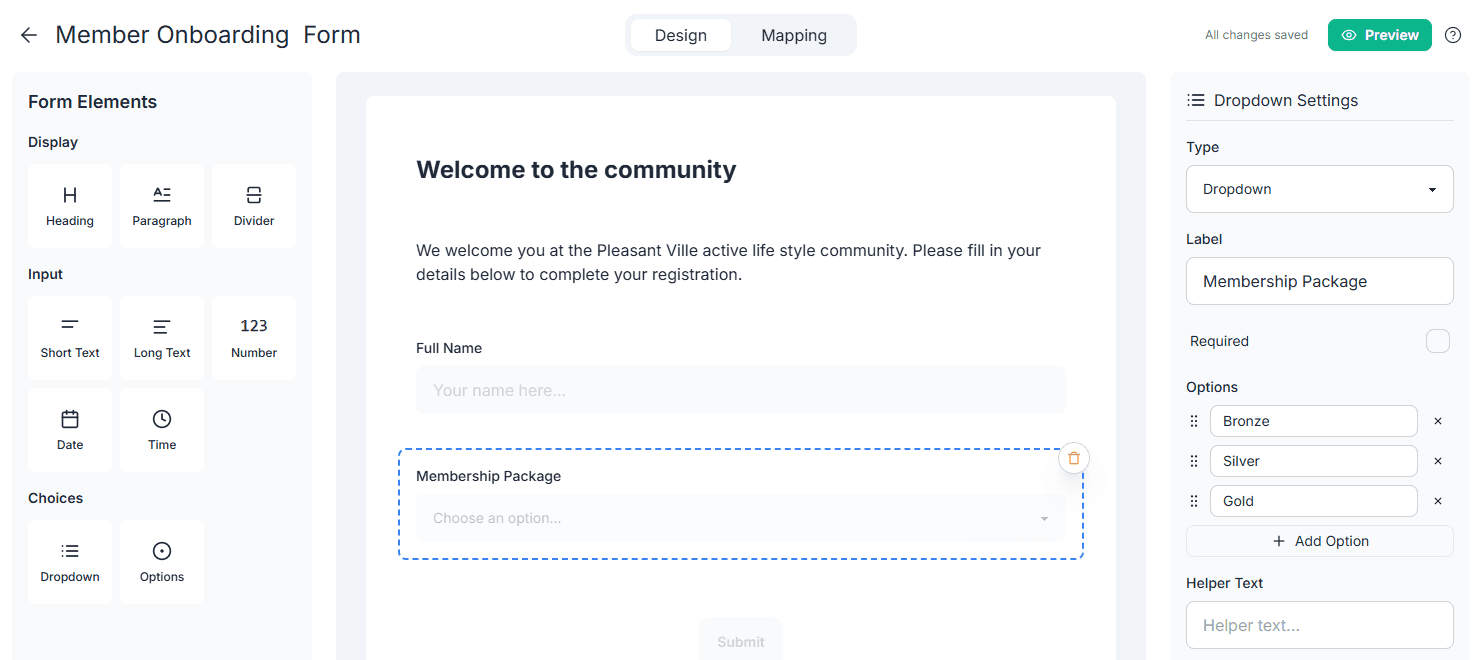Open the Type dropdown in Dropdown Settings

point(1319,189)
